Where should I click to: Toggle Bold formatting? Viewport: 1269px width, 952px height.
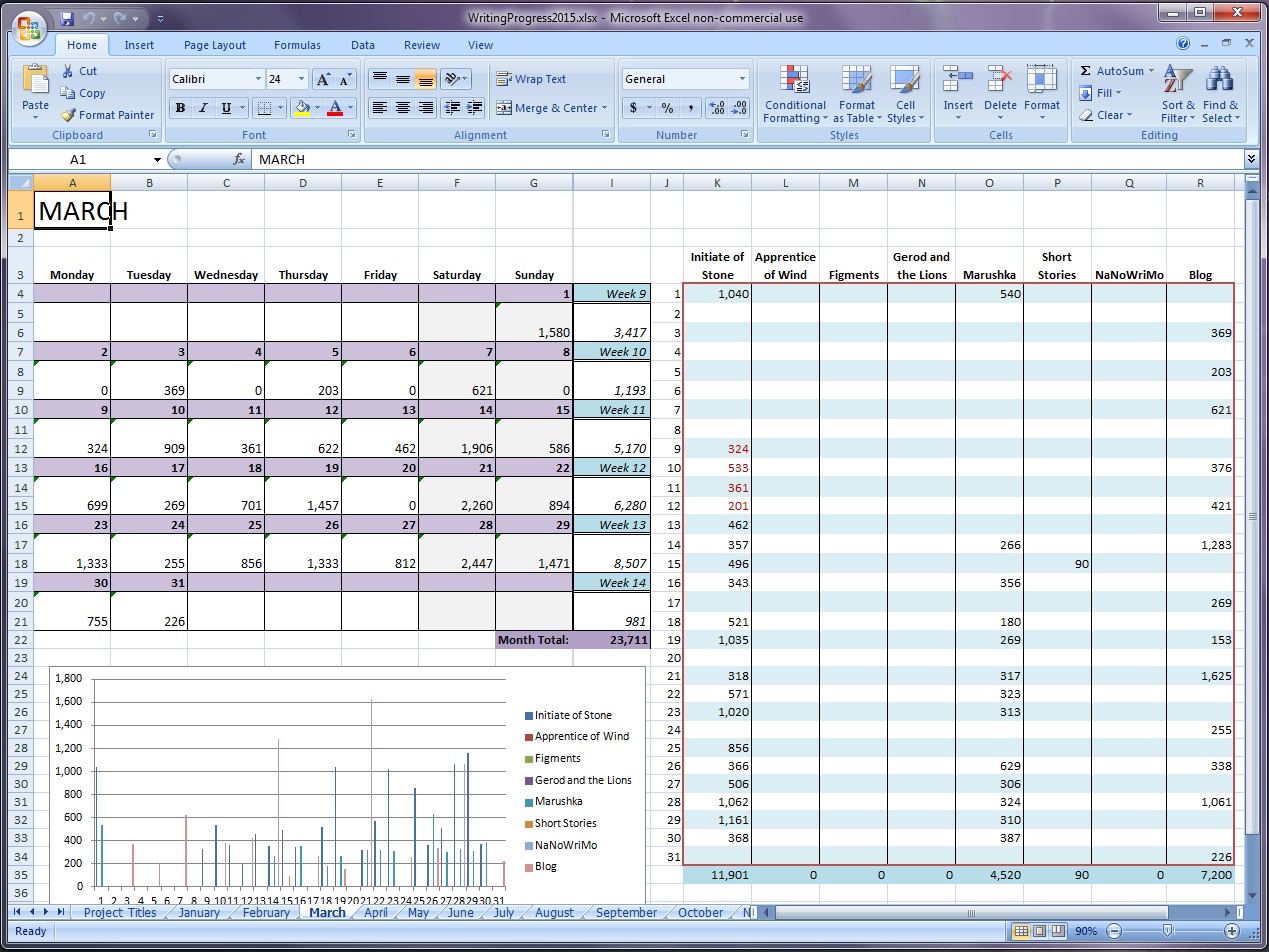[180, 108]
